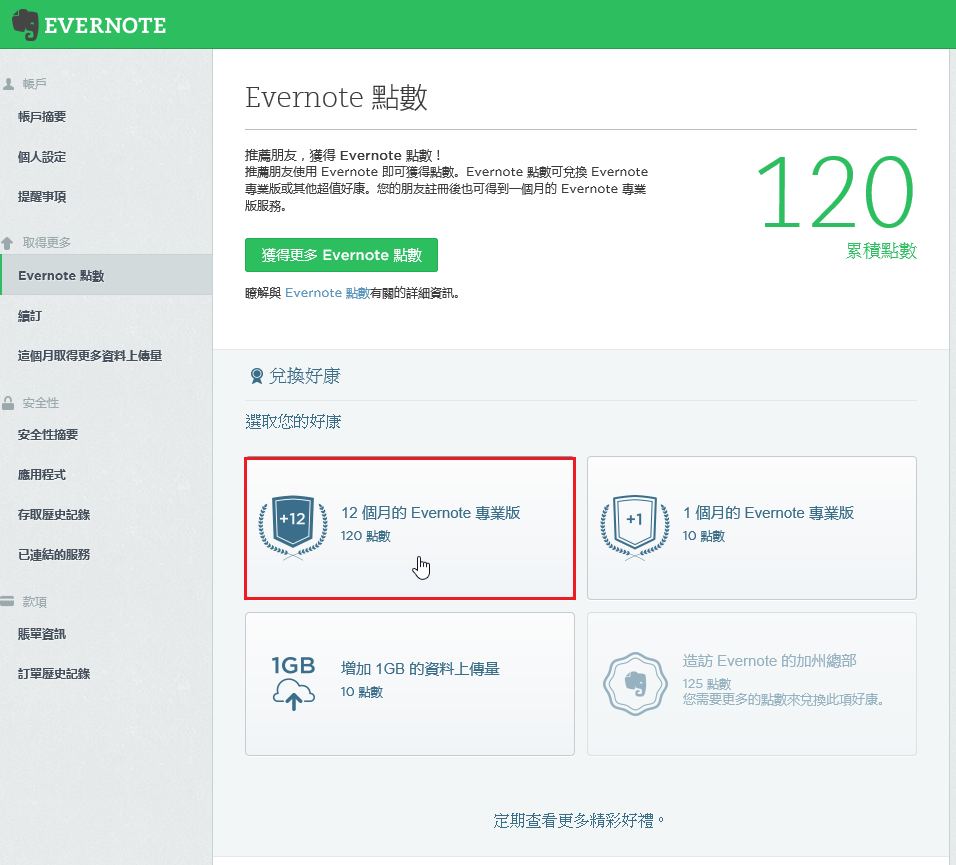Click the 安全性 lock icon in sidebar
The height and width of the screenshot is (865, 956).
(8, 403)
